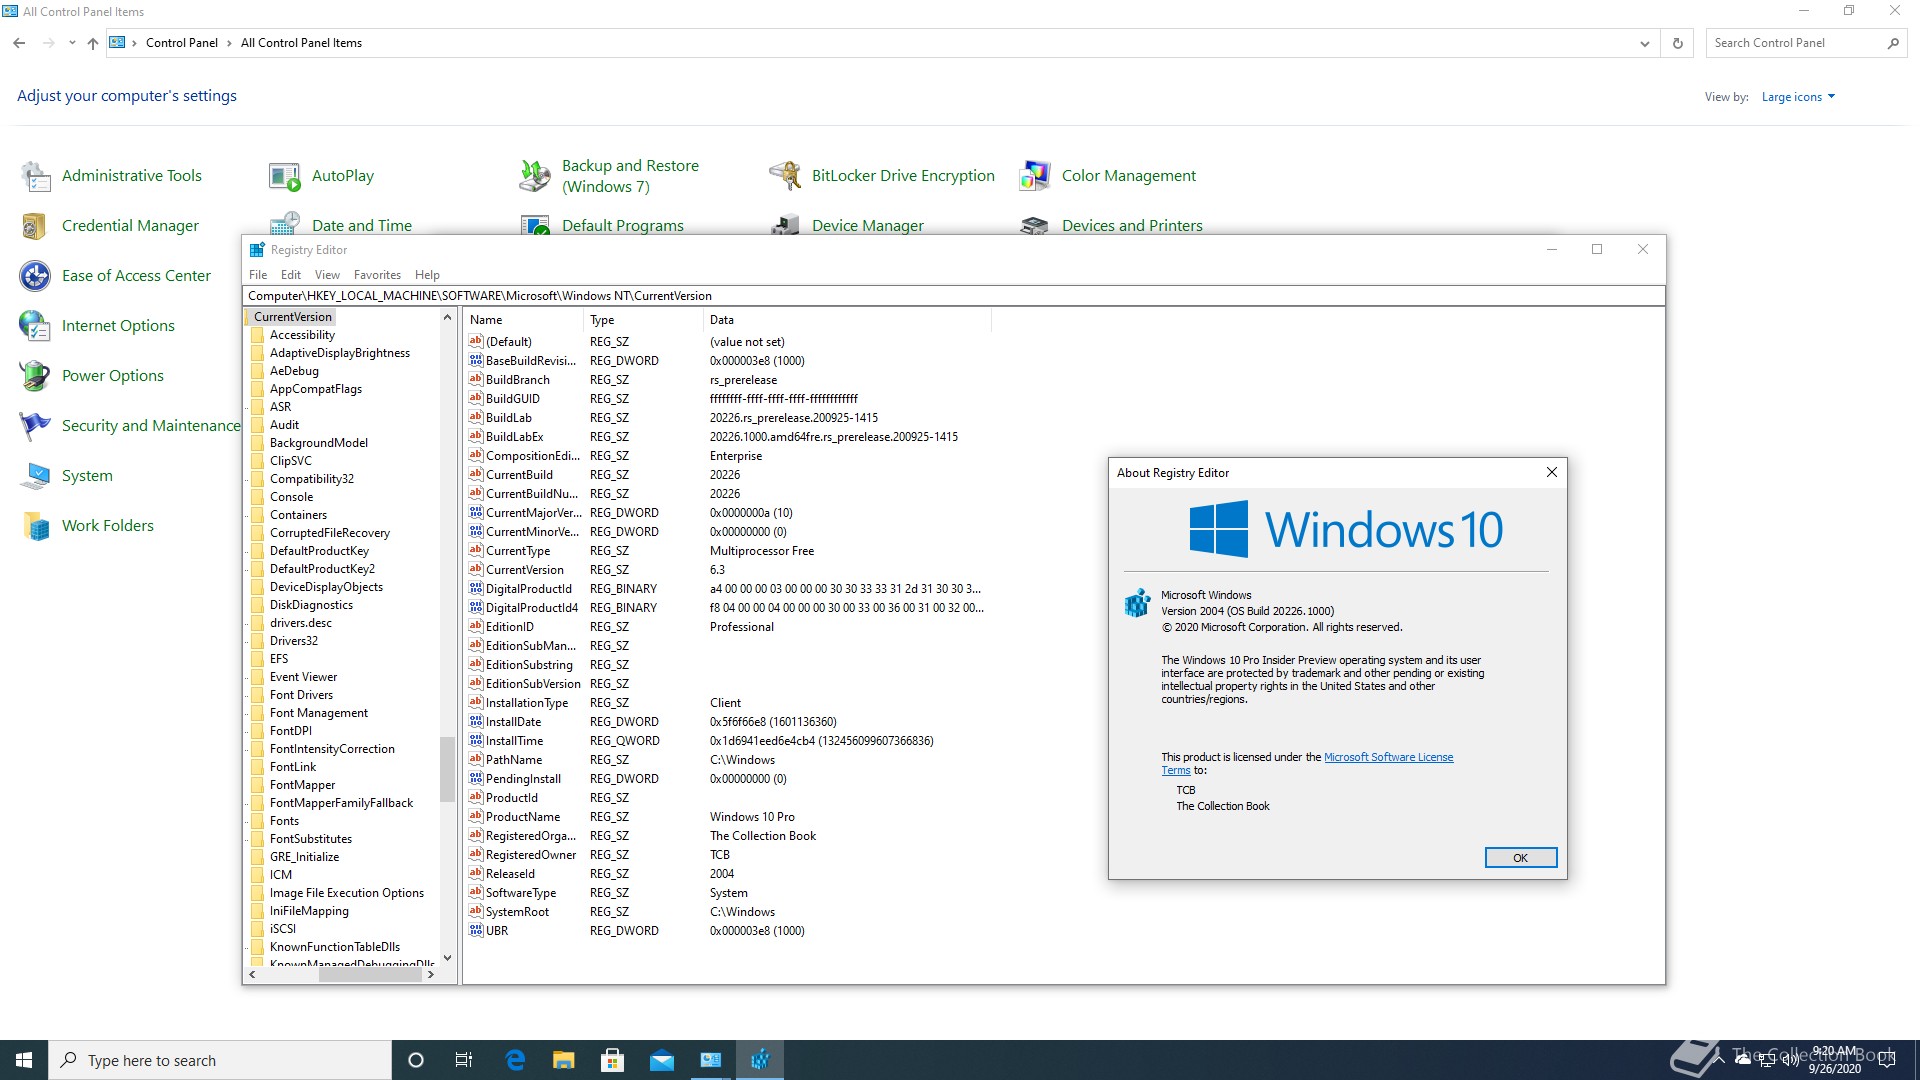Select Image File Execution Options key
Image resolution: width=1920 pixels, height=1080 pixels.
[346, 893]
